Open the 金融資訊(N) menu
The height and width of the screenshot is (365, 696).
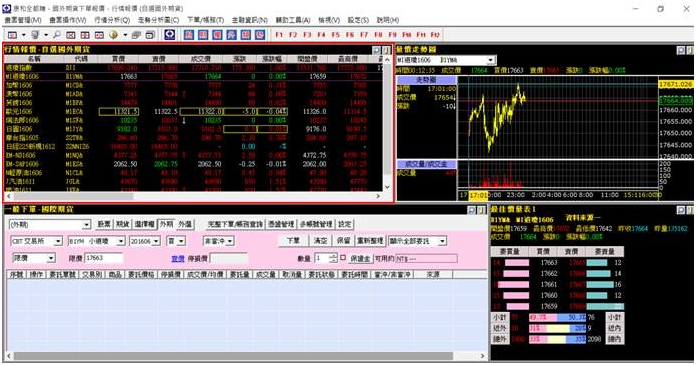249,20
